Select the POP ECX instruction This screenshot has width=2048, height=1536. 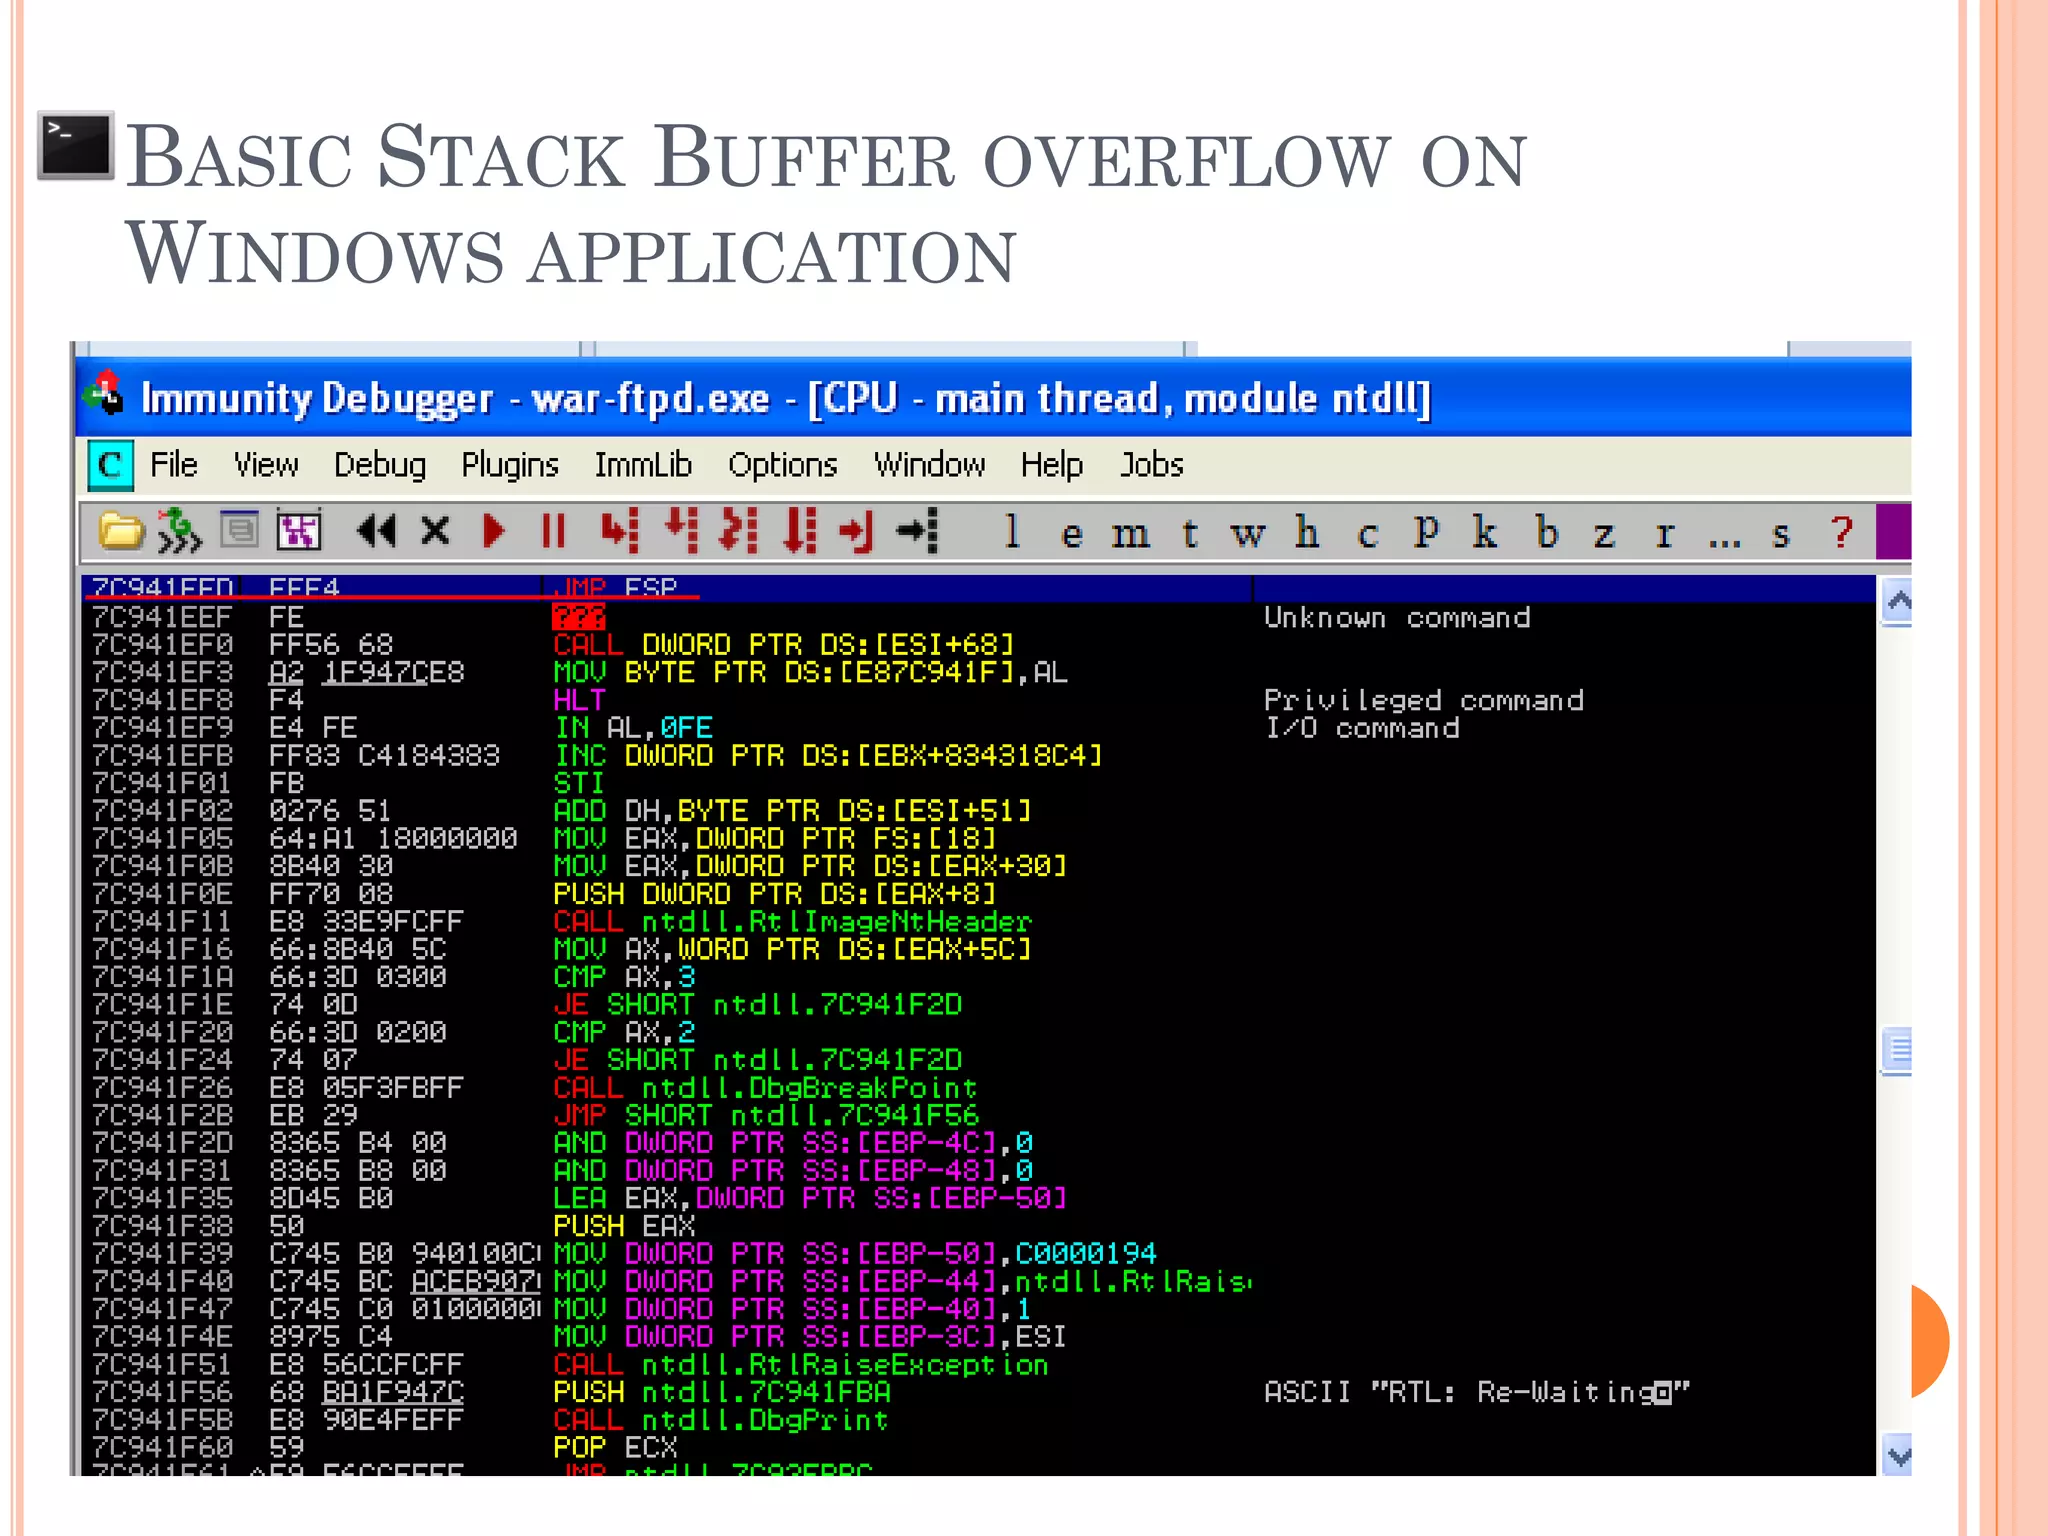(x=615, y=1447)
